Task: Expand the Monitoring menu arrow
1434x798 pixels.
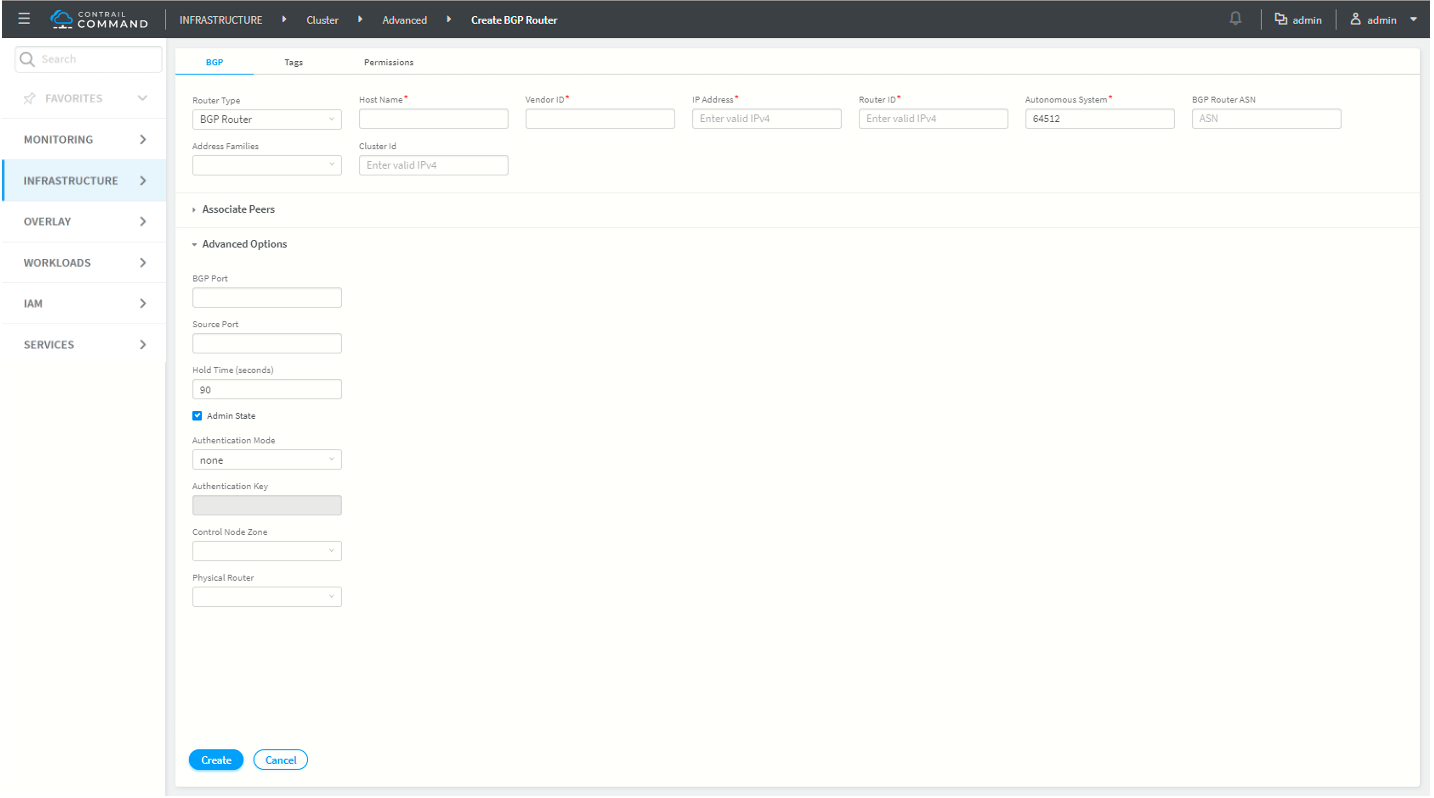Action: (143, 140)
